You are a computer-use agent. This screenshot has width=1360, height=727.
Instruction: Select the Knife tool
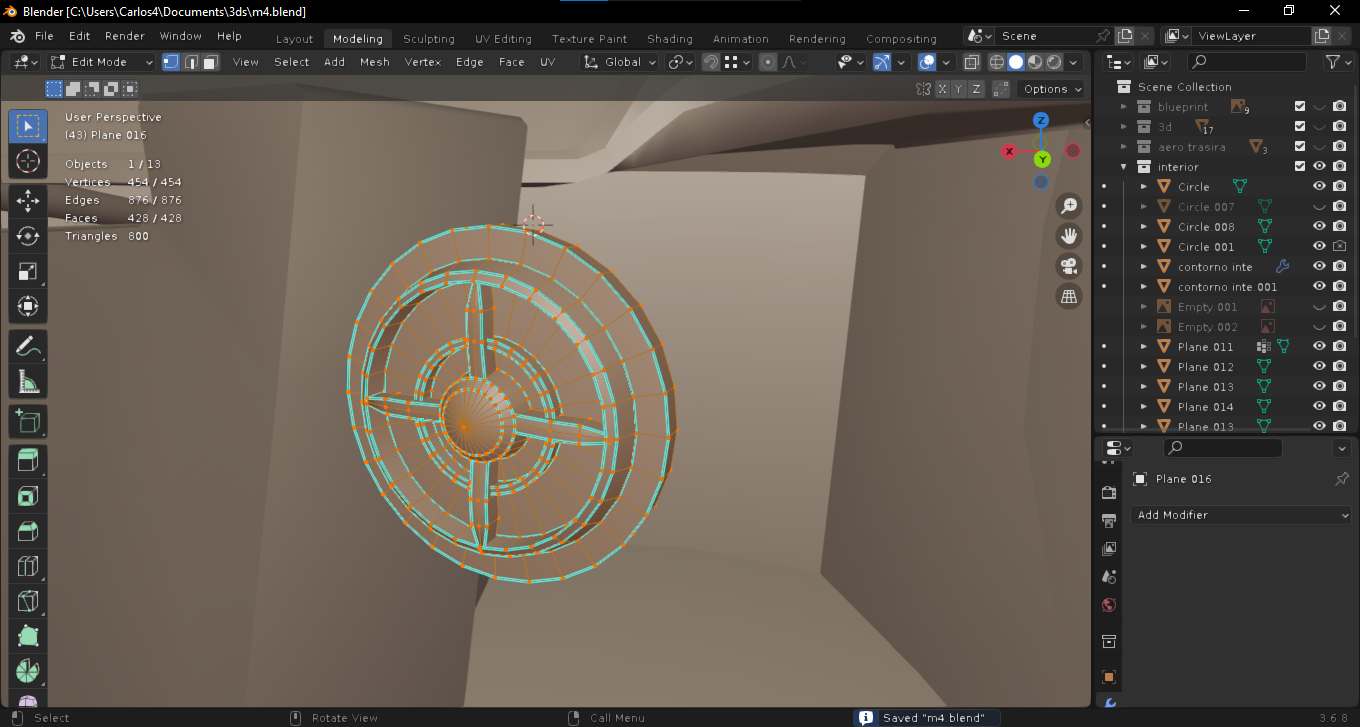tap(28, 602)
